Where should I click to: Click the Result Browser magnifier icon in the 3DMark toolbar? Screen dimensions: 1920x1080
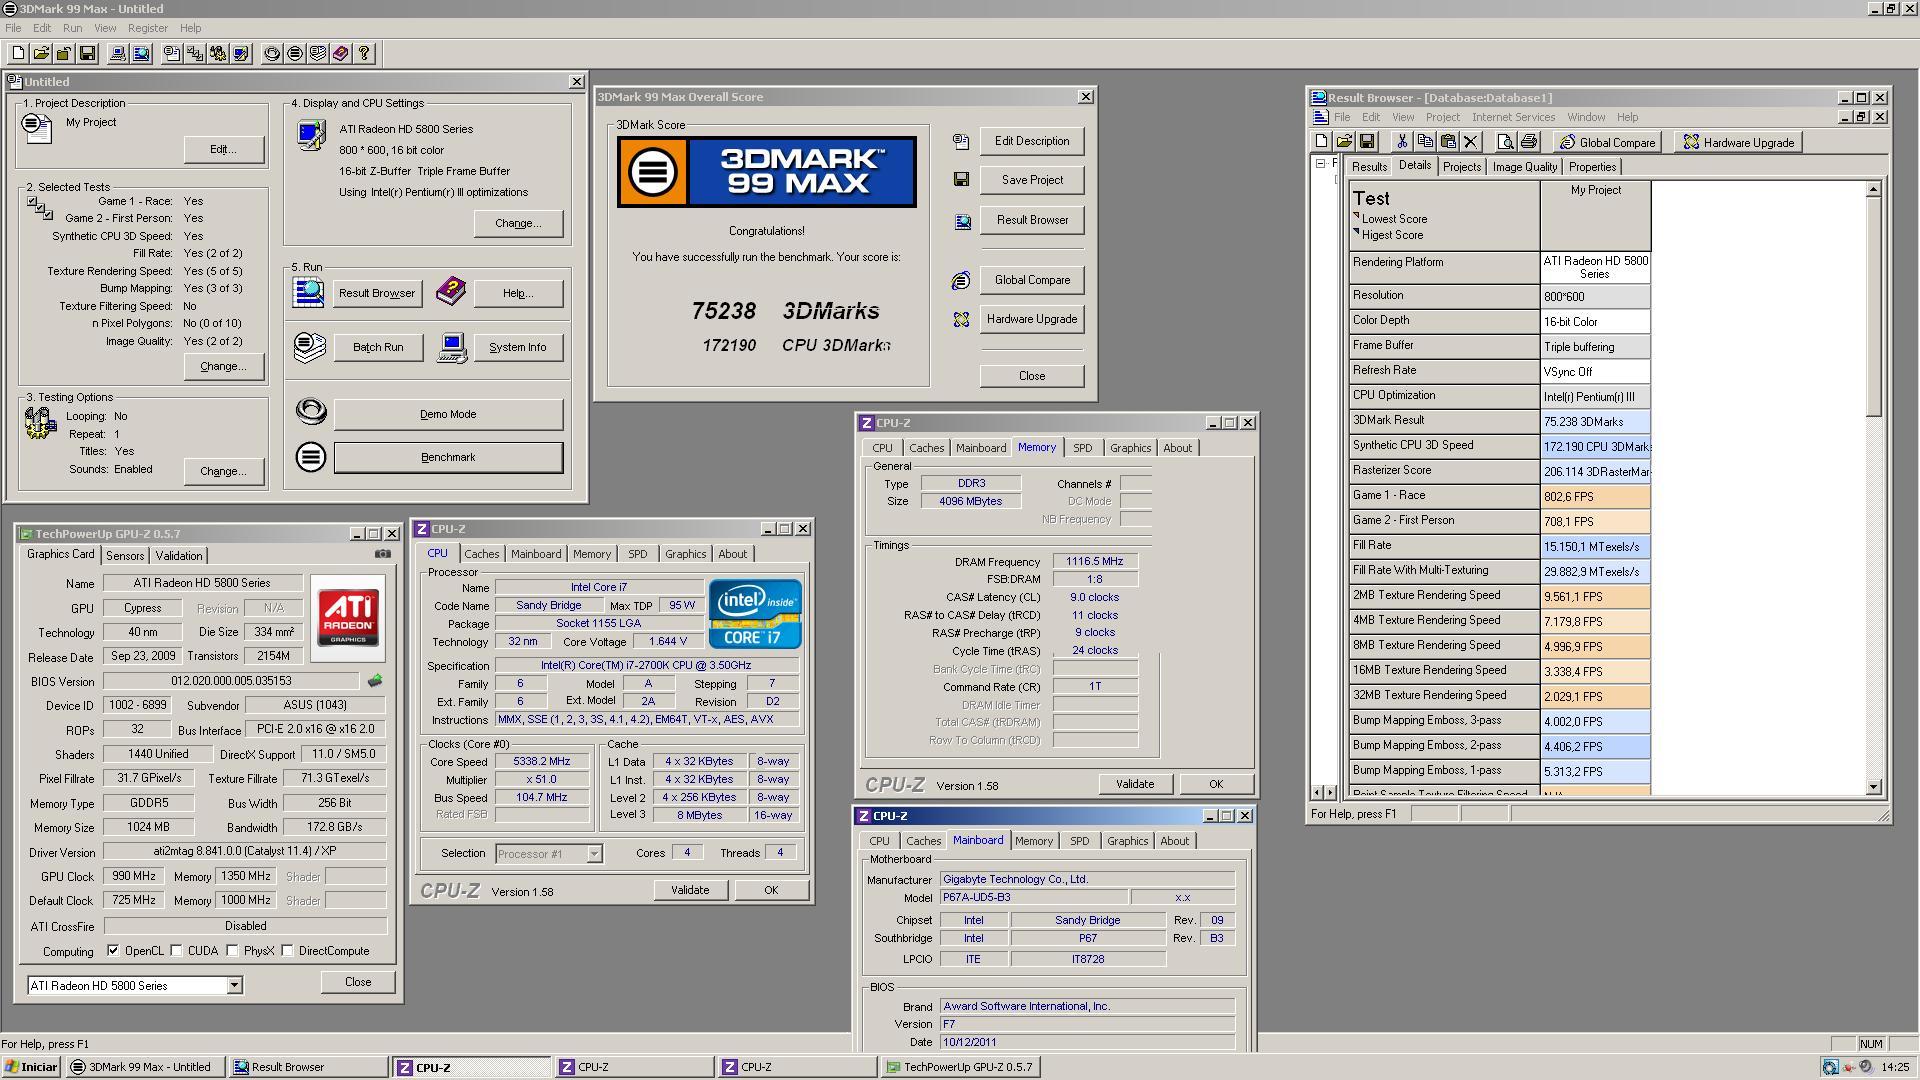tap(141, 54)
